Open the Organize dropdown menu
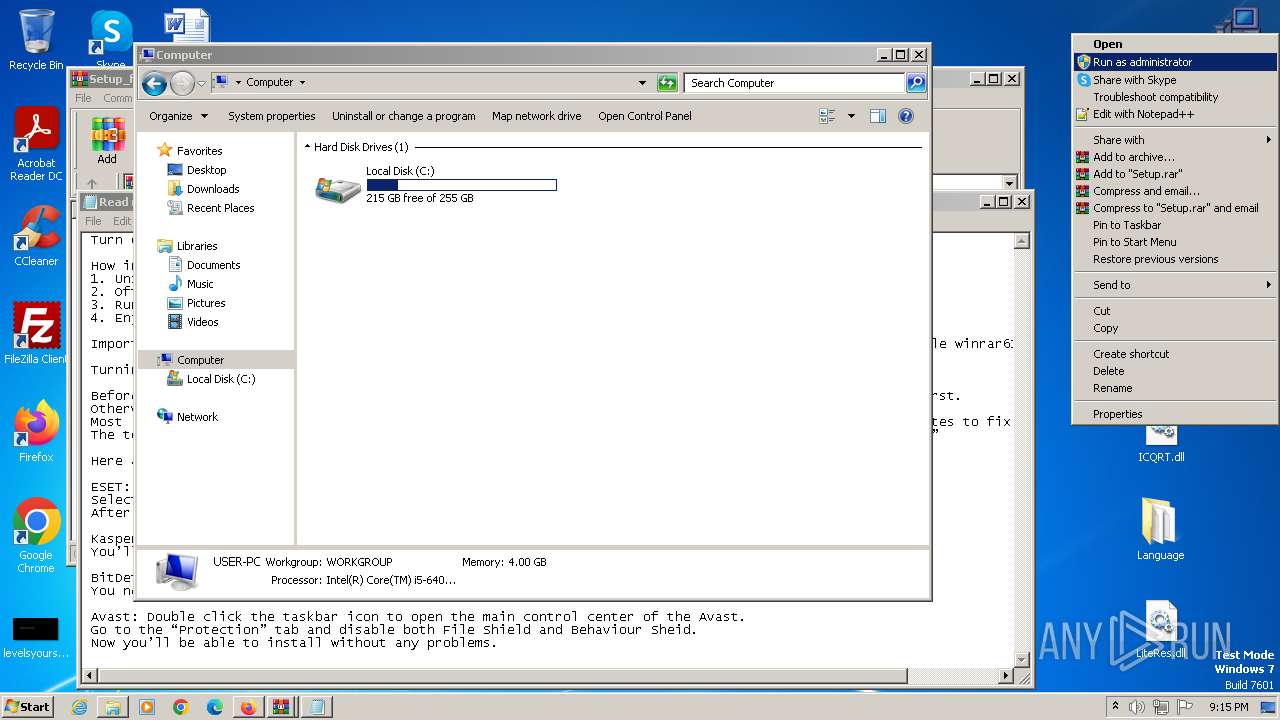 pyautogui.click(x=178, y=116)
